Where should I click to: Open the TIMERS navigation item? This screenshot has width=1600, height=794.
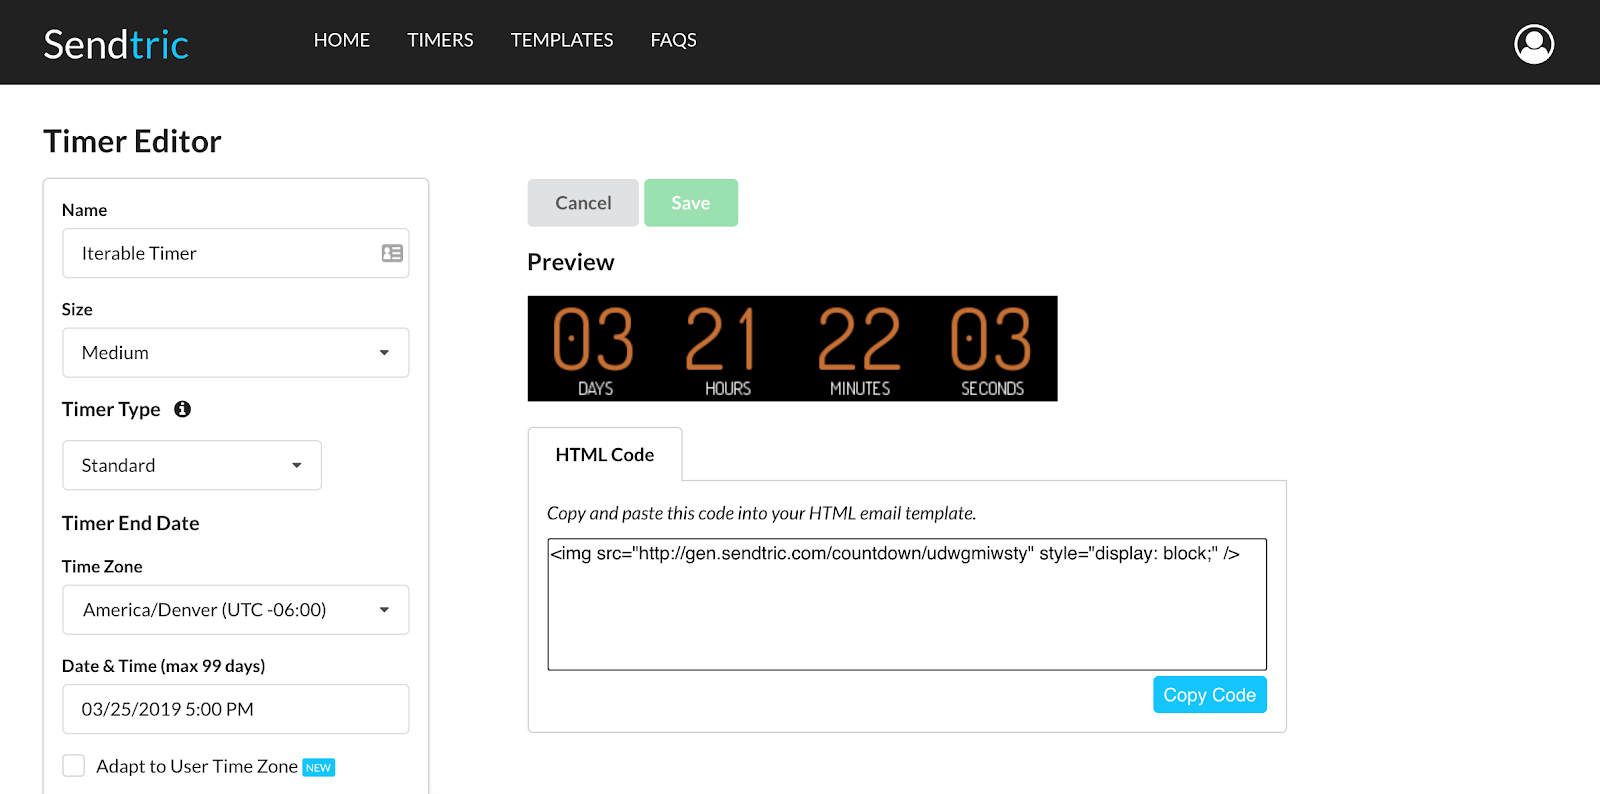[x=440, y=40]
